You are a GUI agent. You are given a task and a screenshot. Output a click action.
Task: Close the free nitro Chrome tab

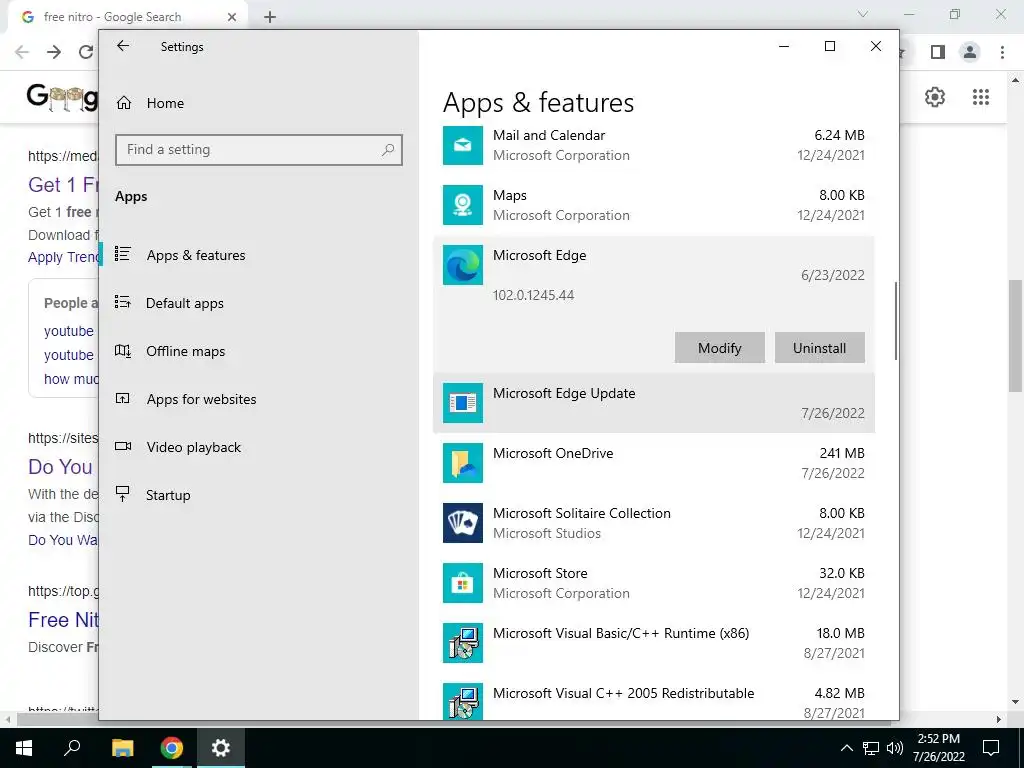click(232, 17)
